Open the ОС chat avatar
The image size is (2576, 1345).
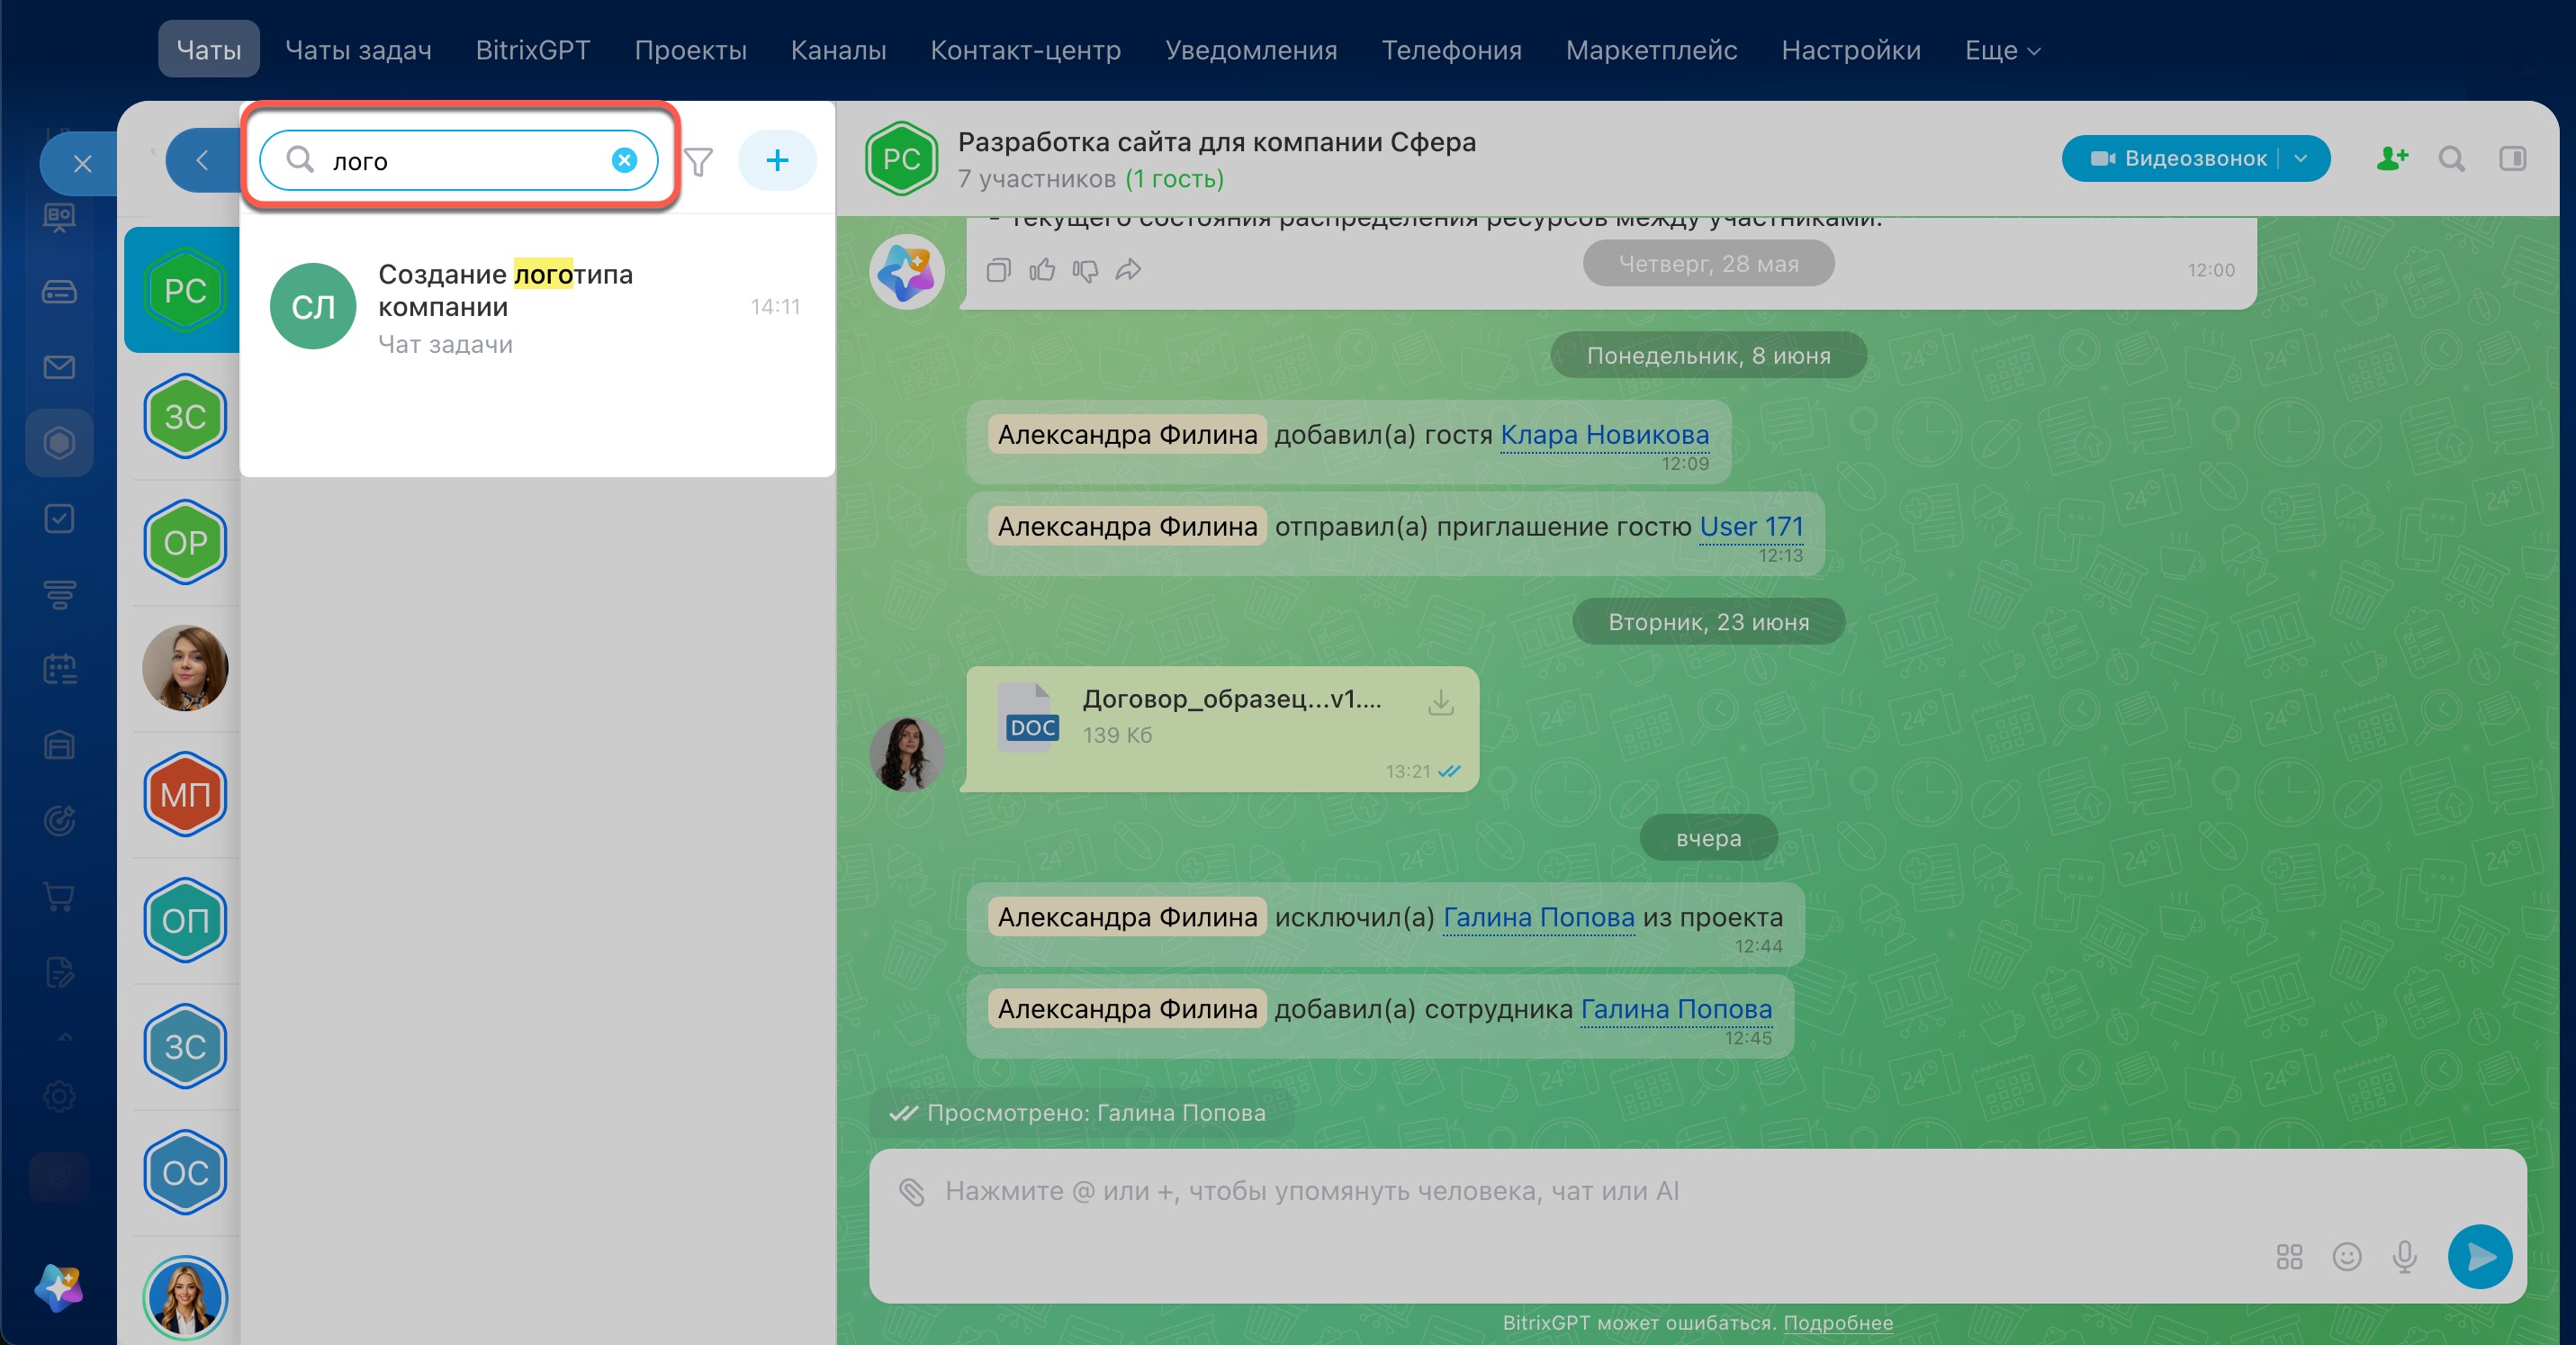coord(185,1172)
